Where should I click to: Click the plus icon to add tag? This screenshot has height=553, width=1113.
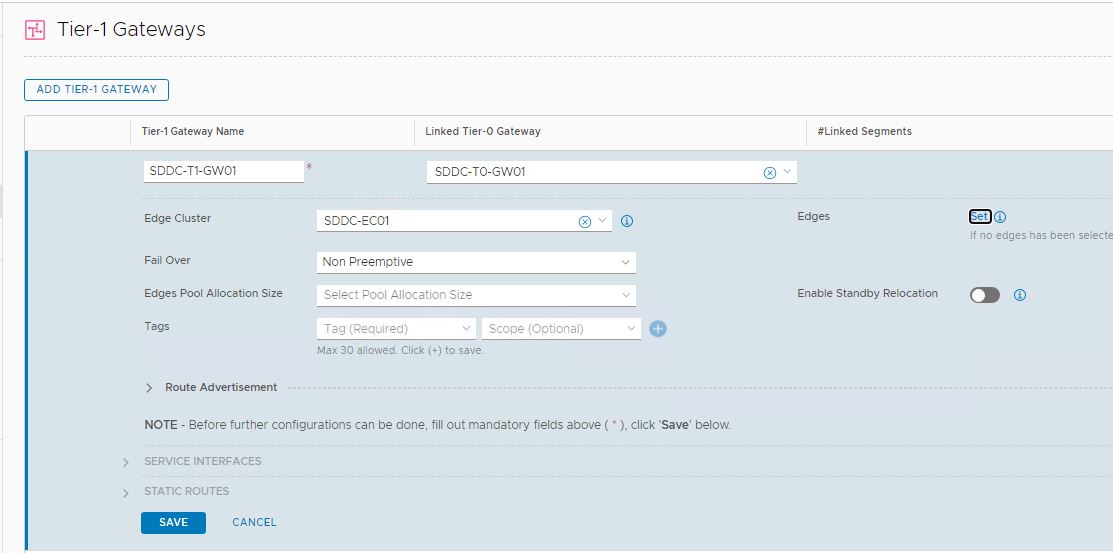pyautogui.click(x=658, y=328)
